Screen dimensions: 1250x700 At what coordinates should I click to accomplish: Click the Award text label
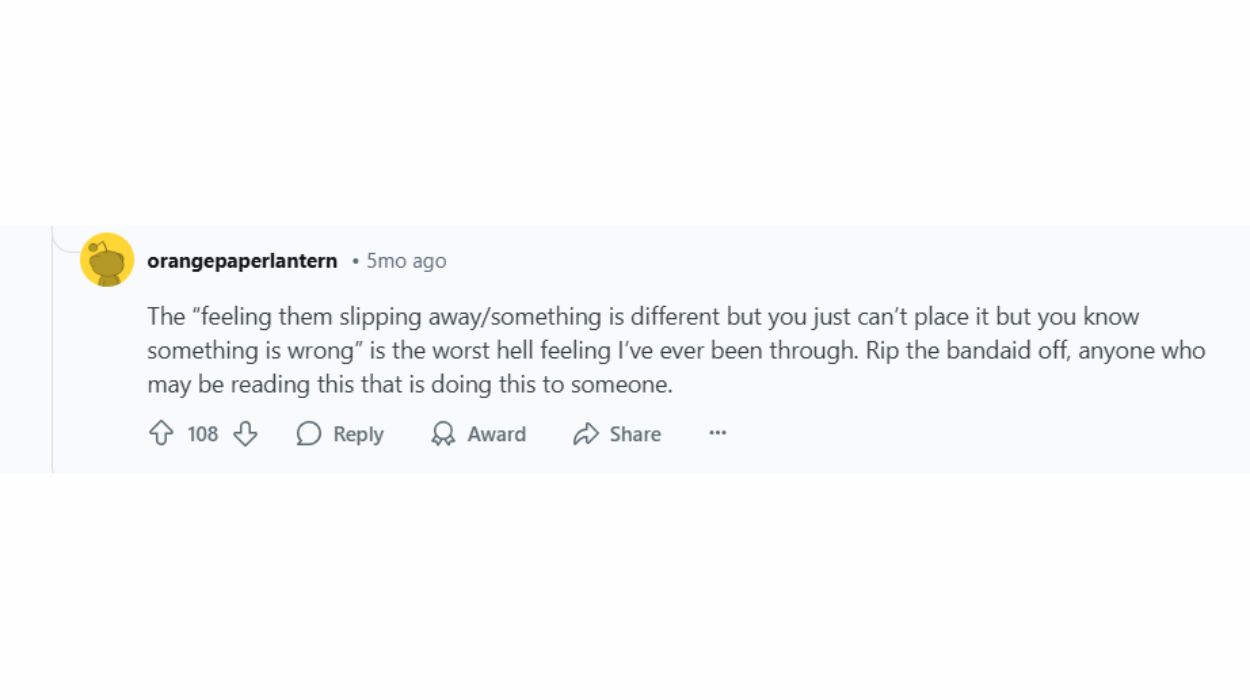[496, 434]
